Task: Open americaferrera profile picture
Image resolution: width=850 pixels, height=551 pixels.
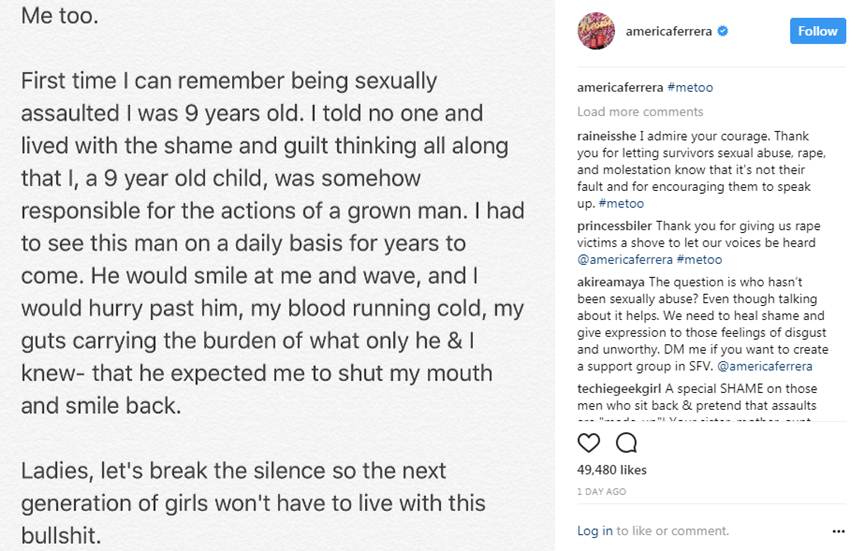Action: pos(596,31)
